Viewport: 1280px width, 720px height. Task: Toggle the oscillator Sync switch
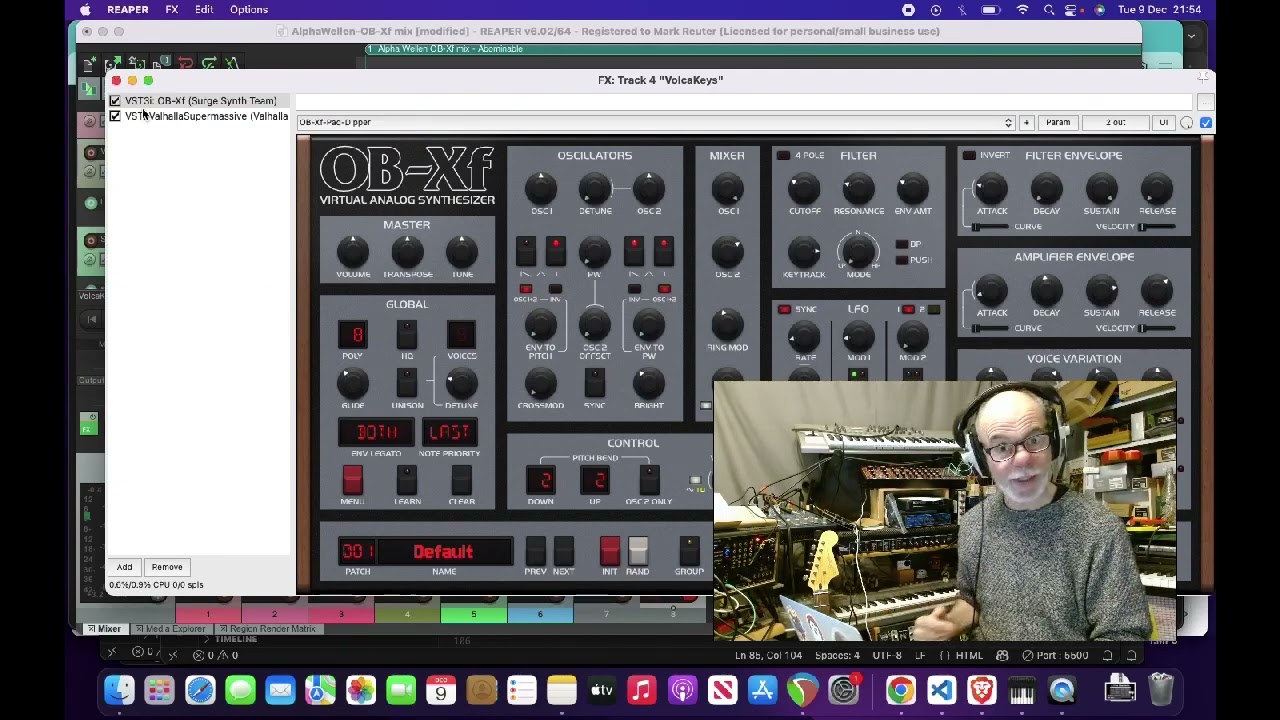595,383
